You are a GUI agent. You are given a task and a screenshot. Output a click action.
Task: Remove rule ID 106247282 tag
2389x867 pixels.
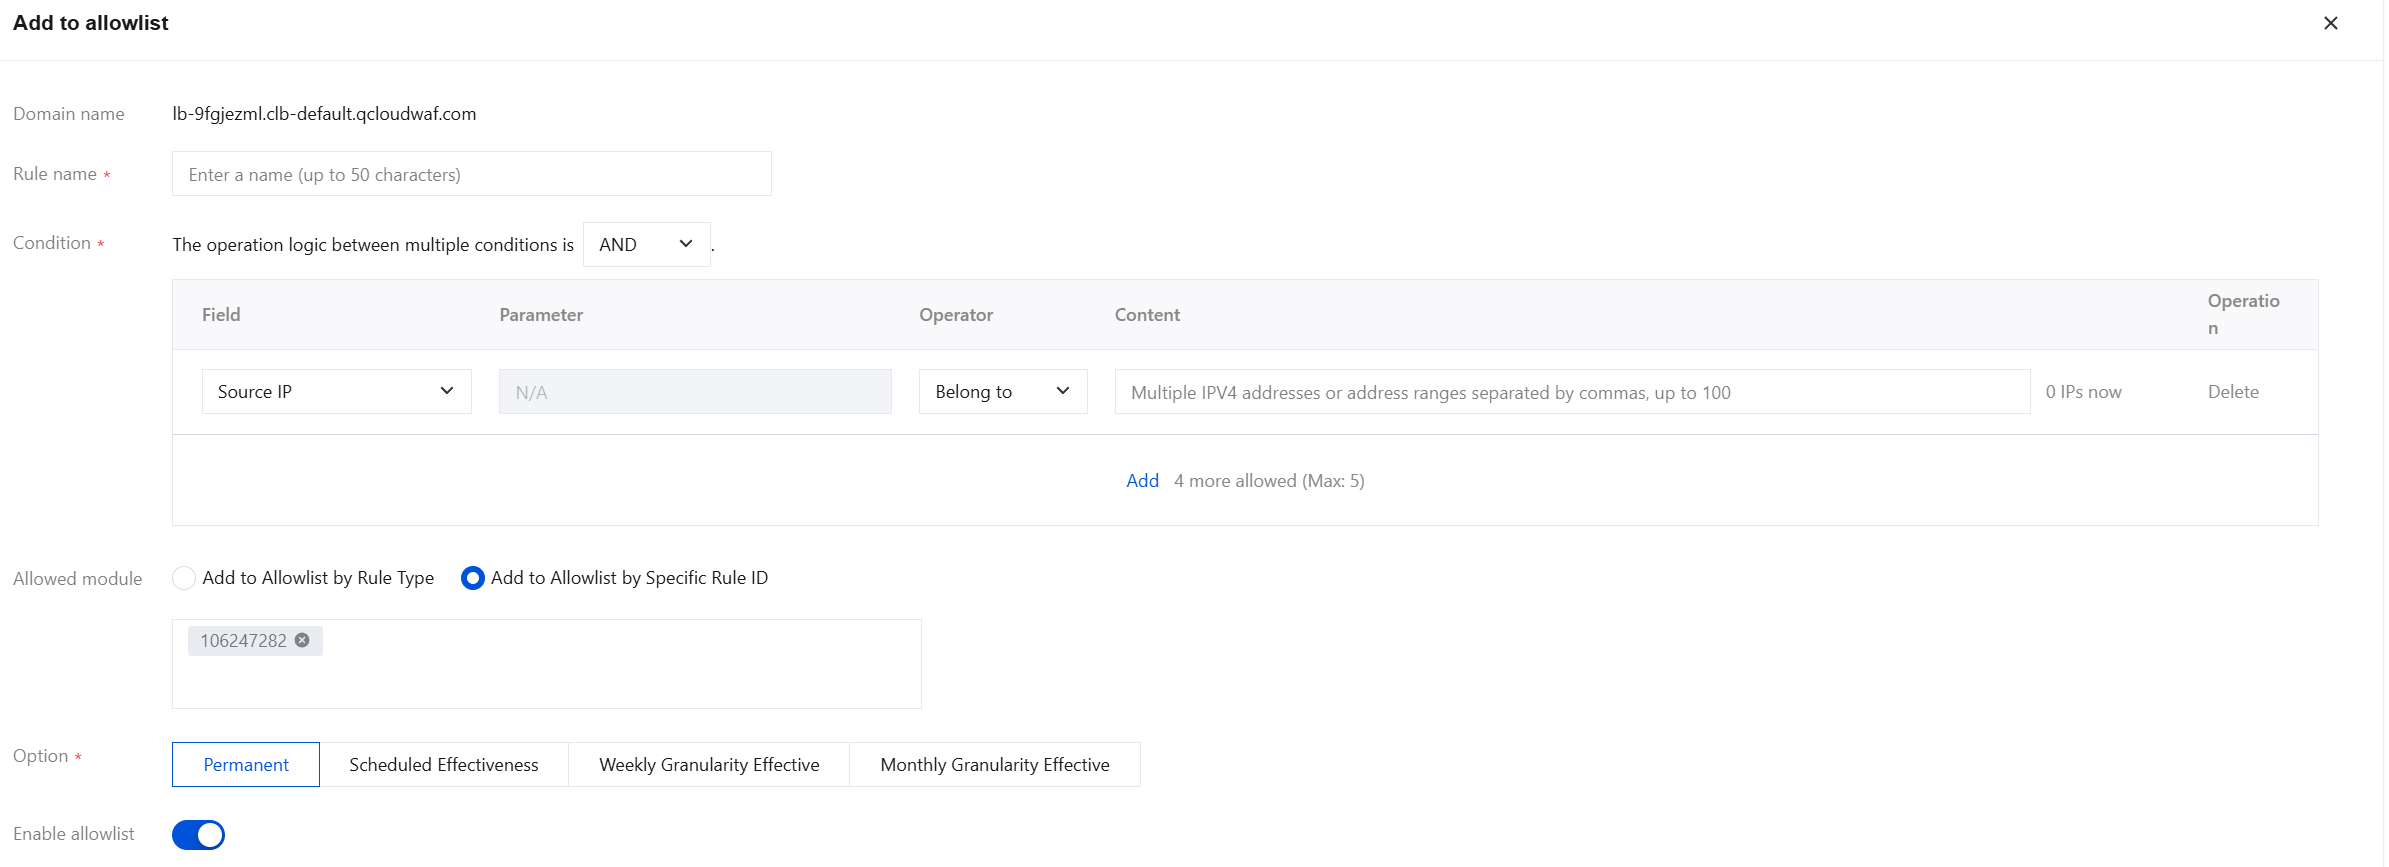tap(302, 640)
